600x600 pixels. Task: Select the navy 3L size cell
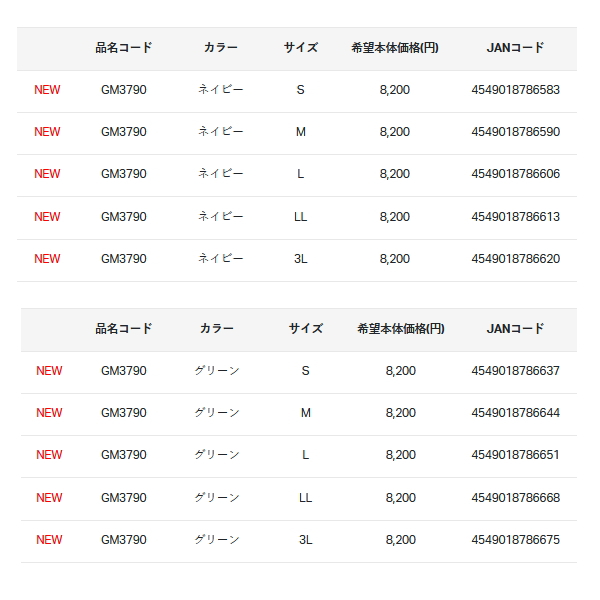point(300,259)
